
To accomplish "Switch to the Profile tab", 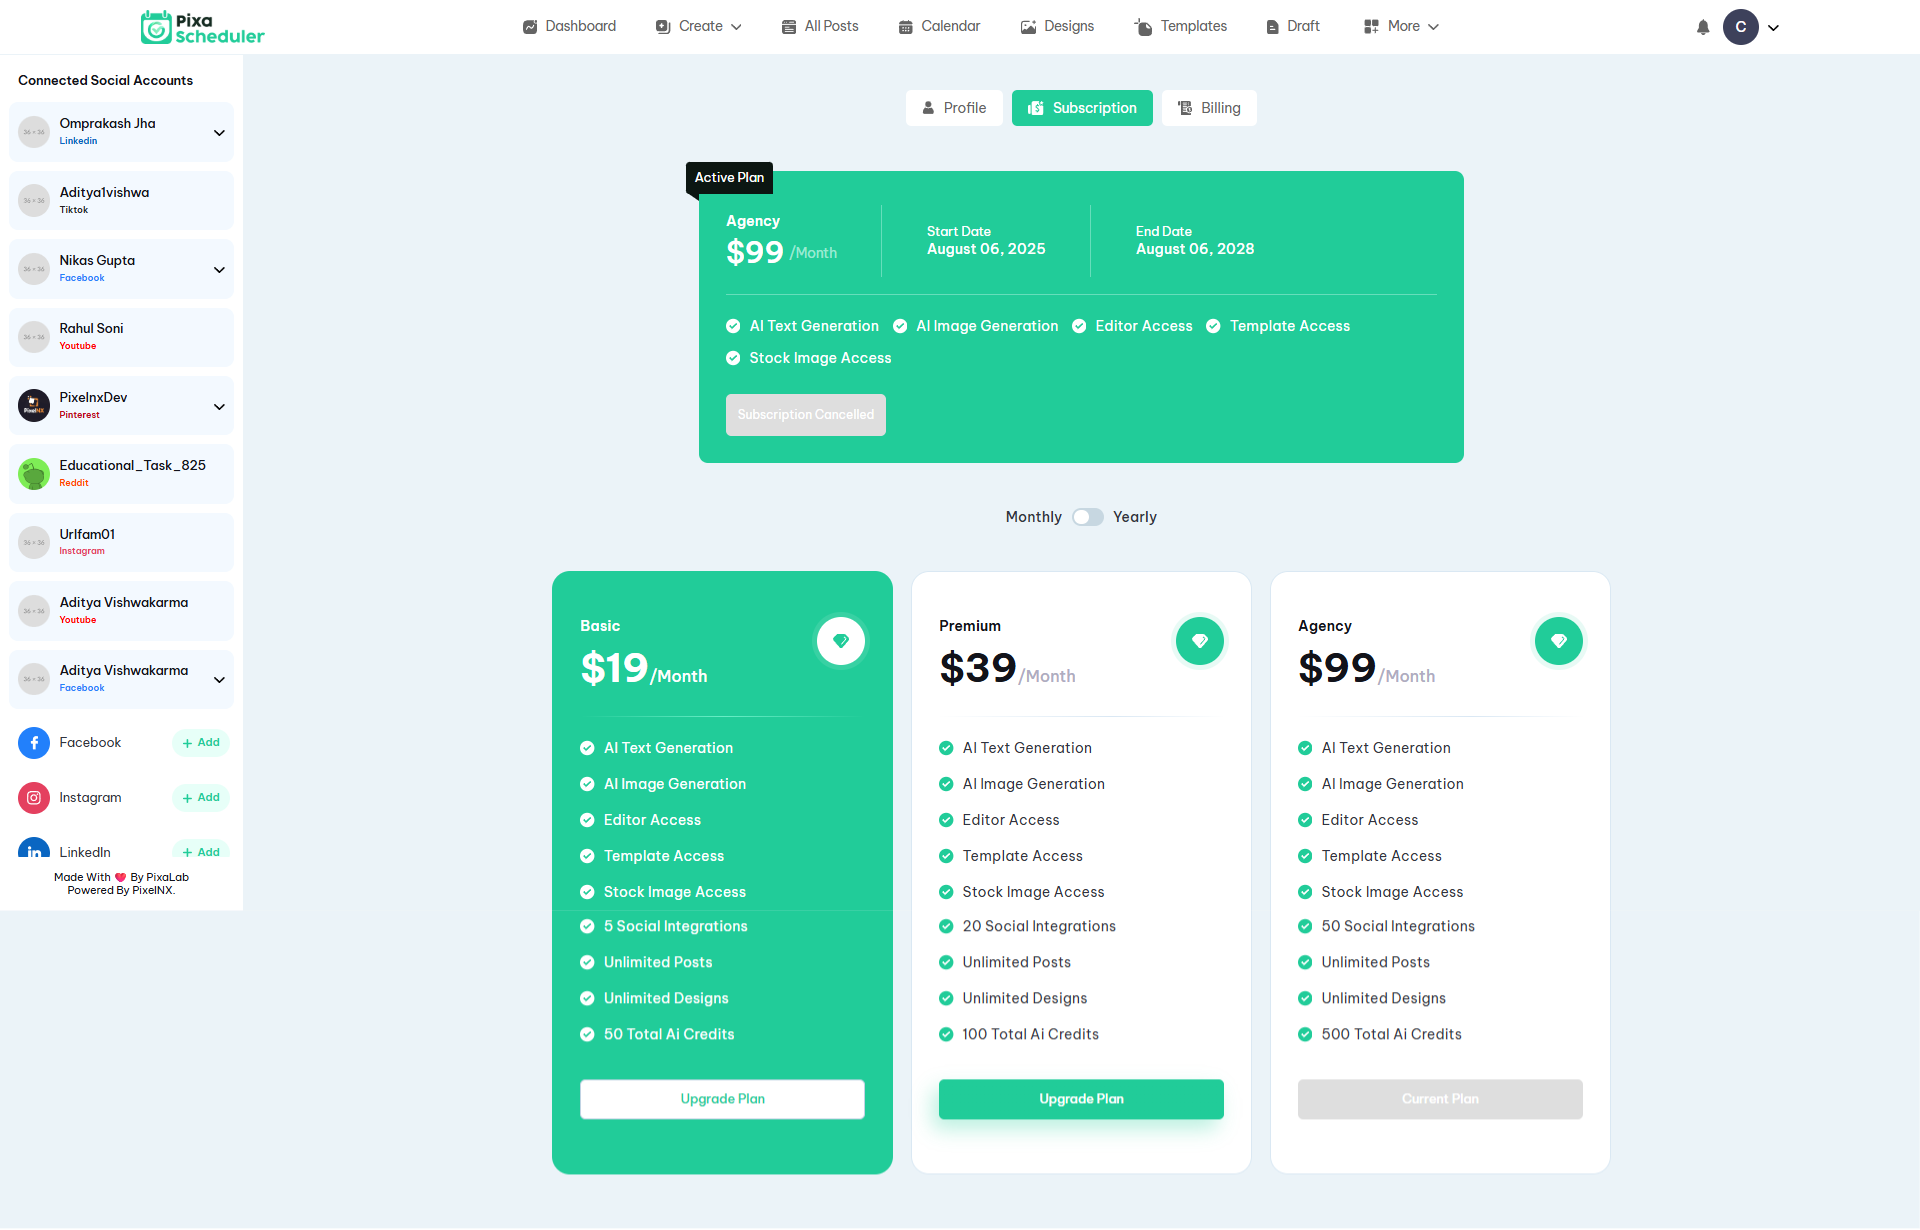I will [953, 108].
